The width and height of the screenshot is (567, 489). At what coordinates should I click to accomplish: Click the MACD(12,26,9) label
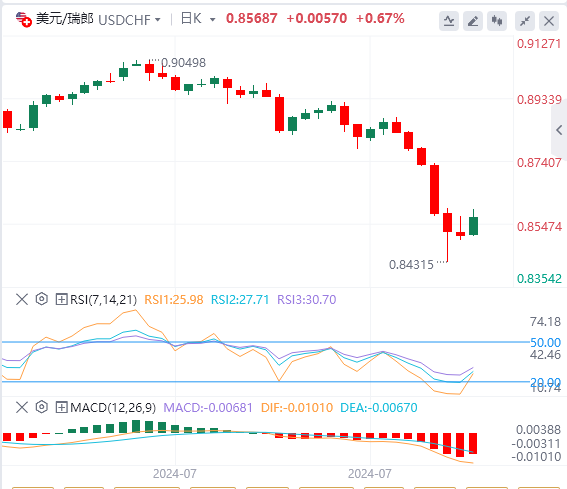click(113, 408)
